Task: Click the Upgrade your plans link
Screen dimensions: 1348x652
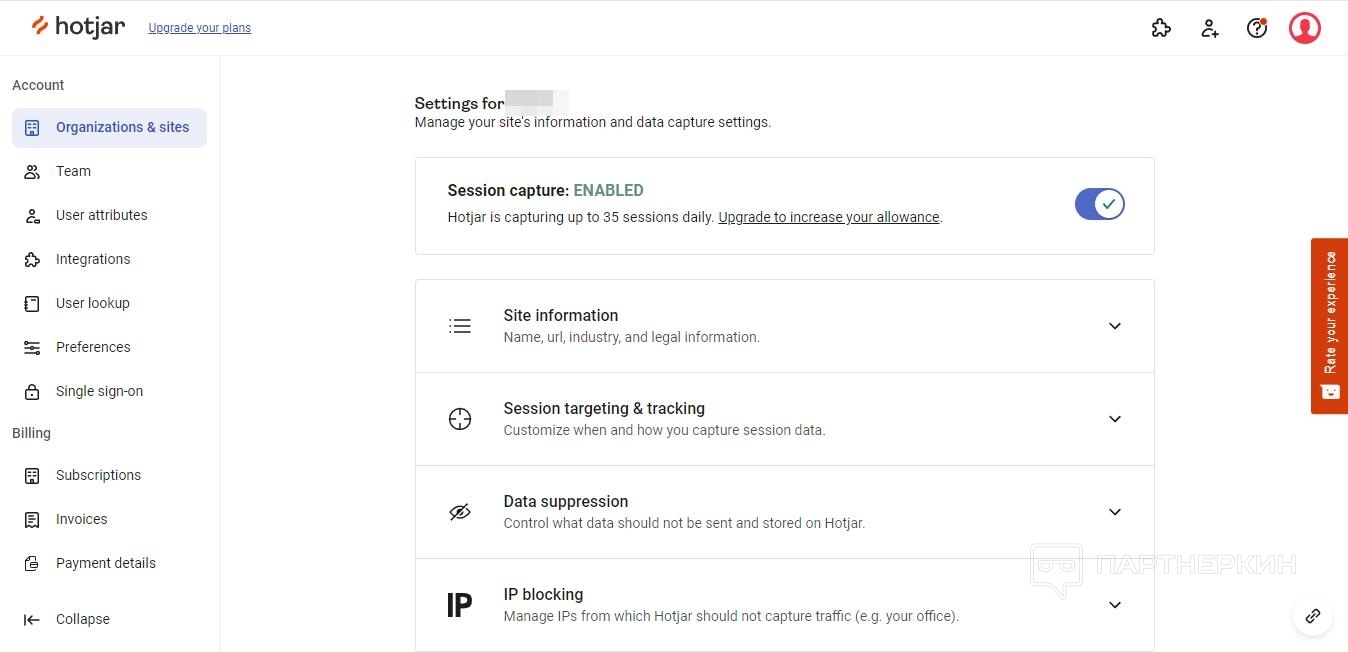Action: pos(199,28)
